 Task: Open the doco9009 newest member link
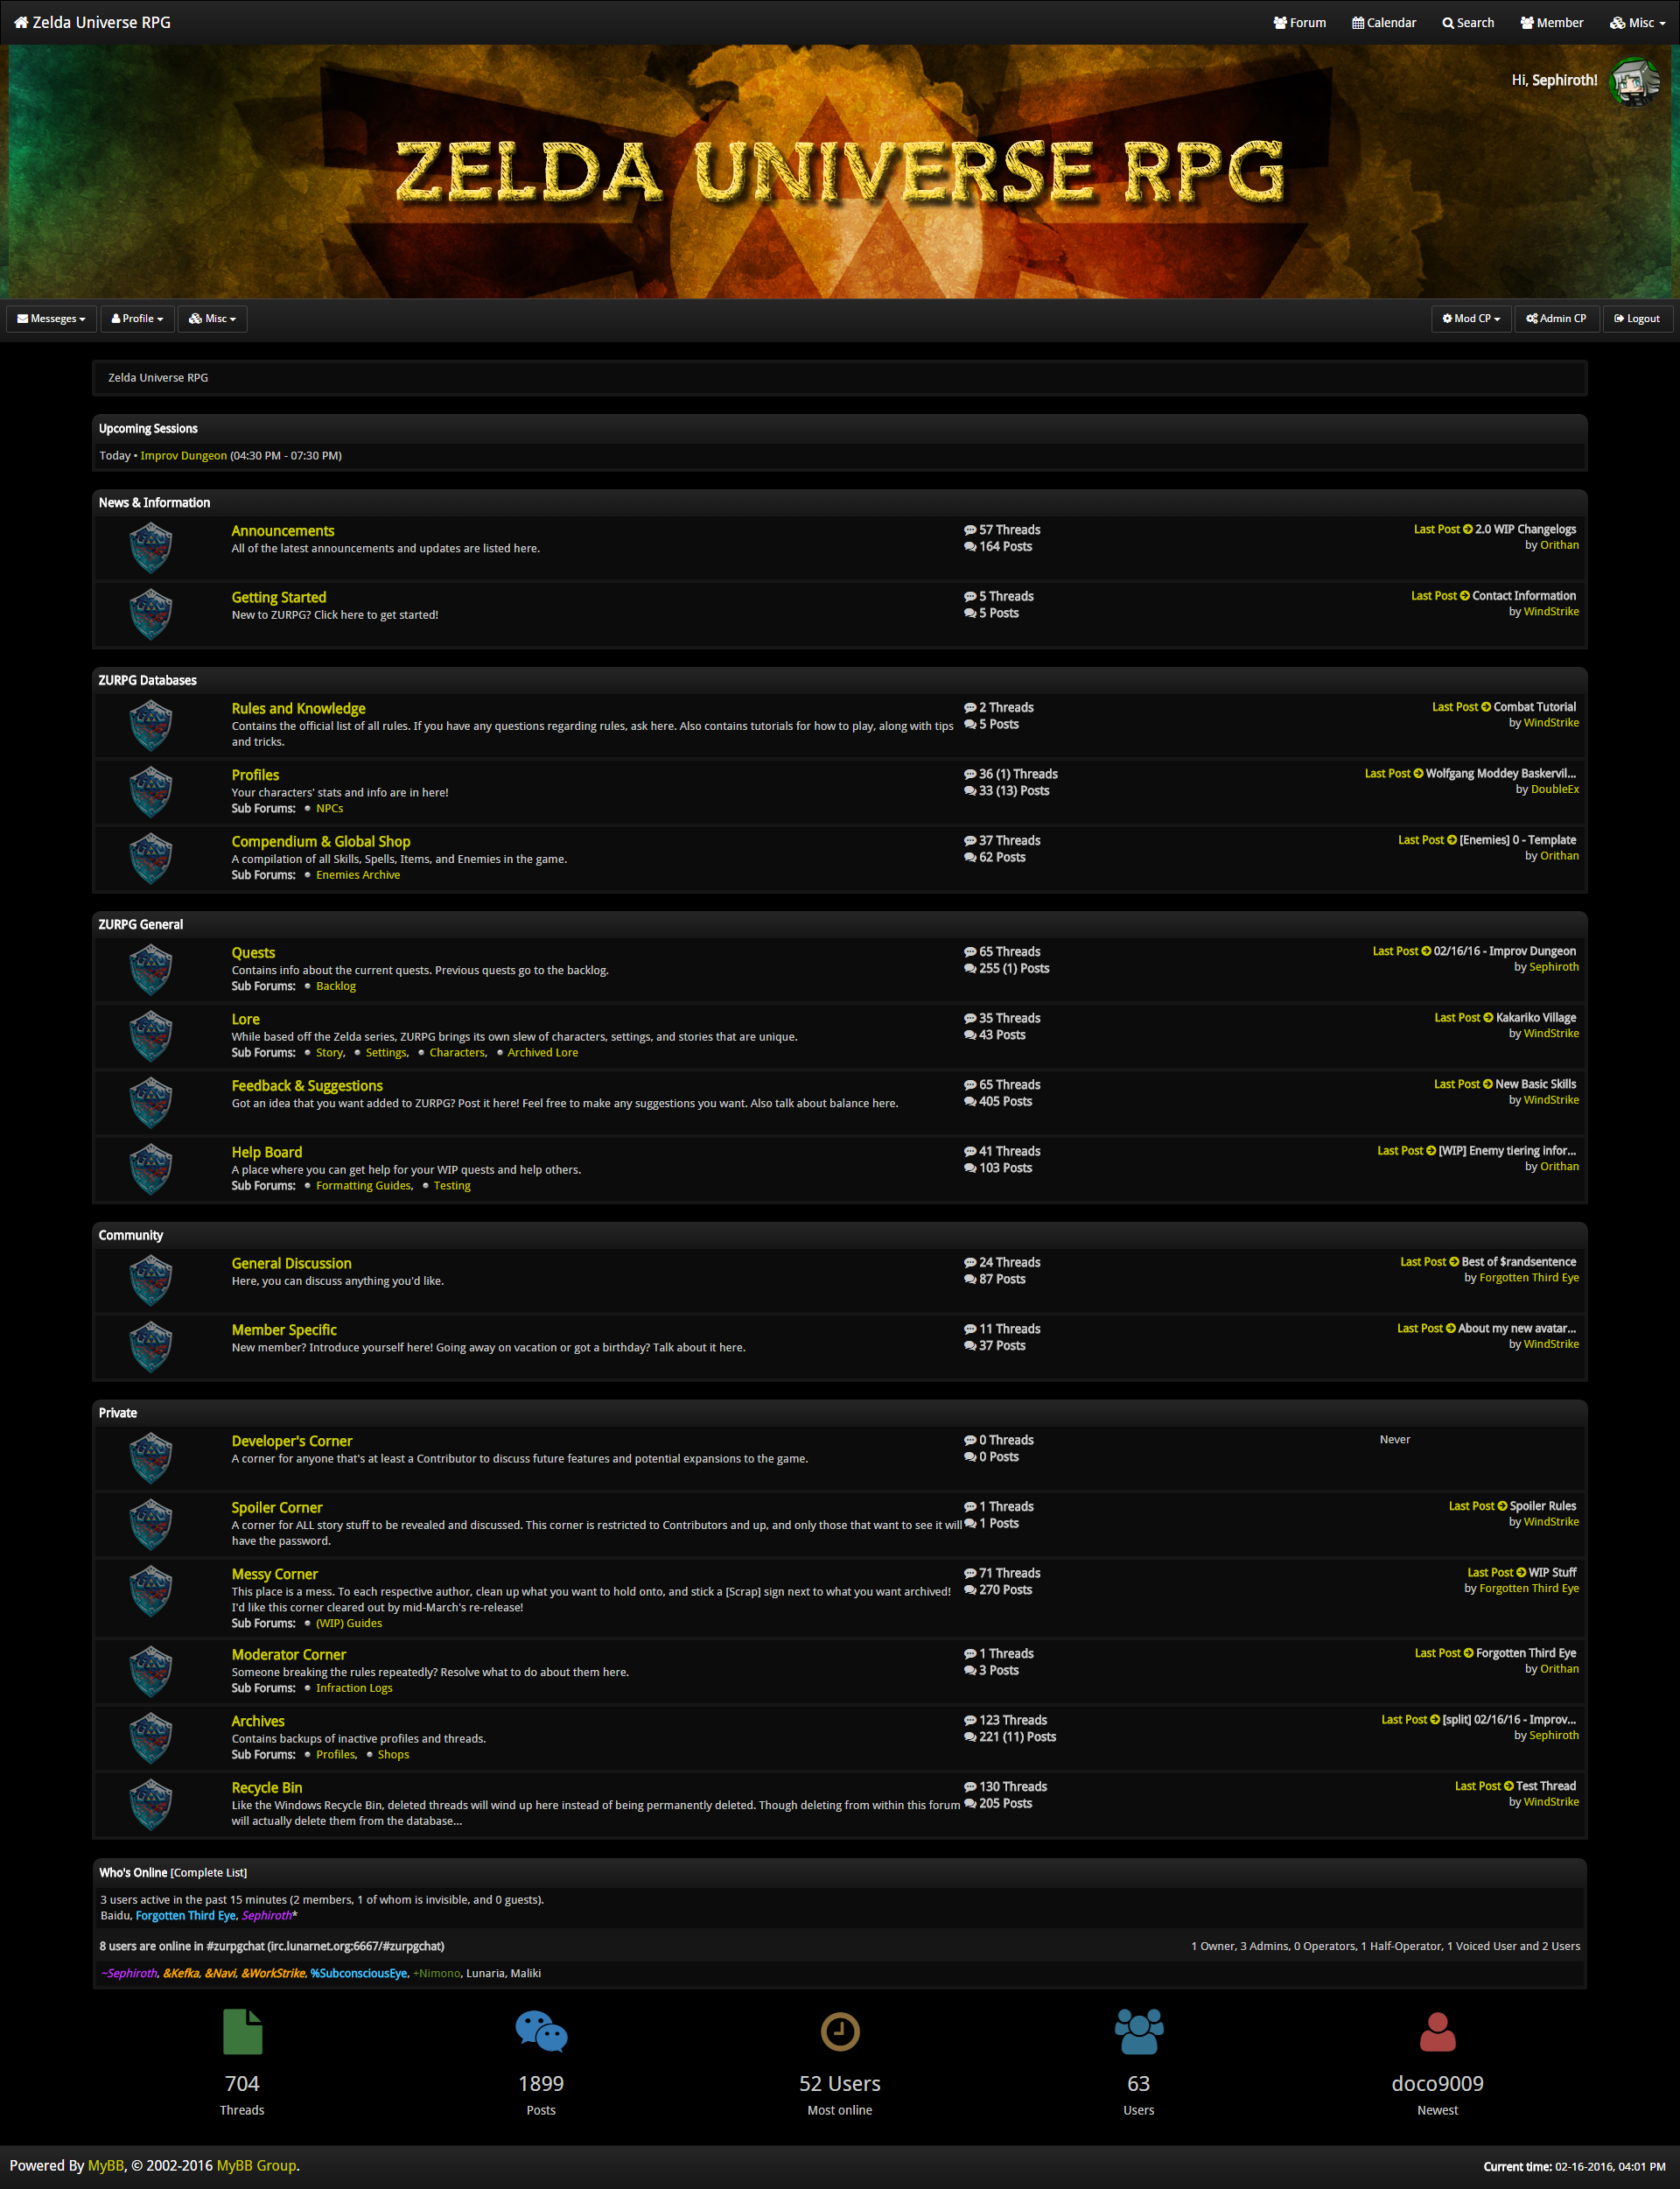coord(1438,2083)
